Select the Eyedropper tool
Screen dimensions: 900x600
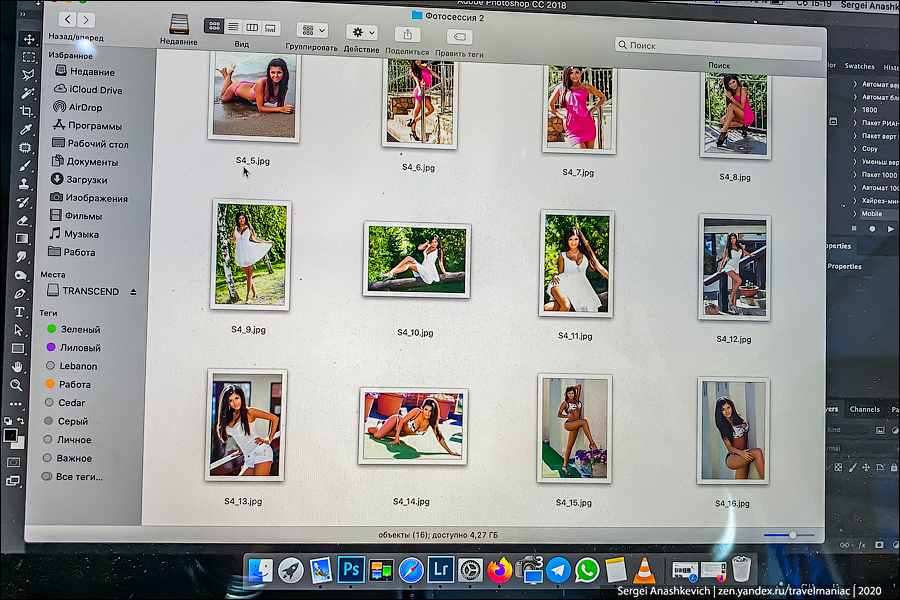tap(26, 129)
